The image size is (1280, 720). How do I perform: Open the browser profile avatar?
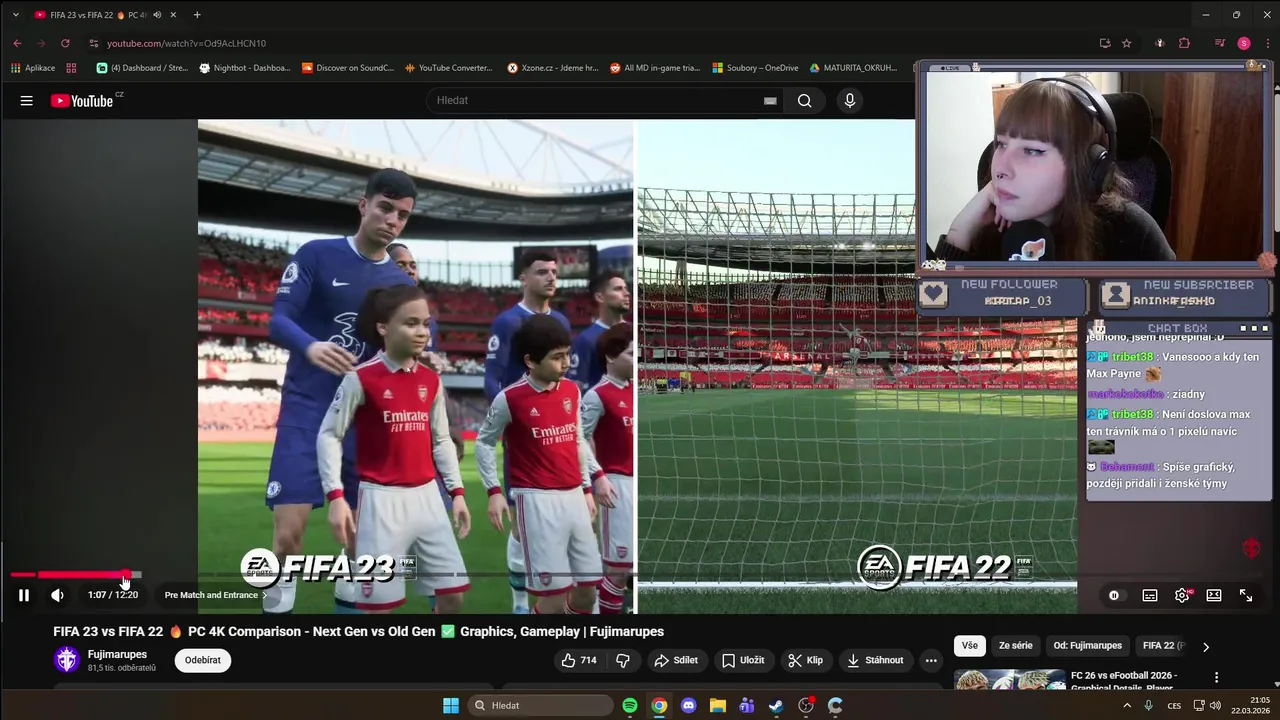(1244, 43)
